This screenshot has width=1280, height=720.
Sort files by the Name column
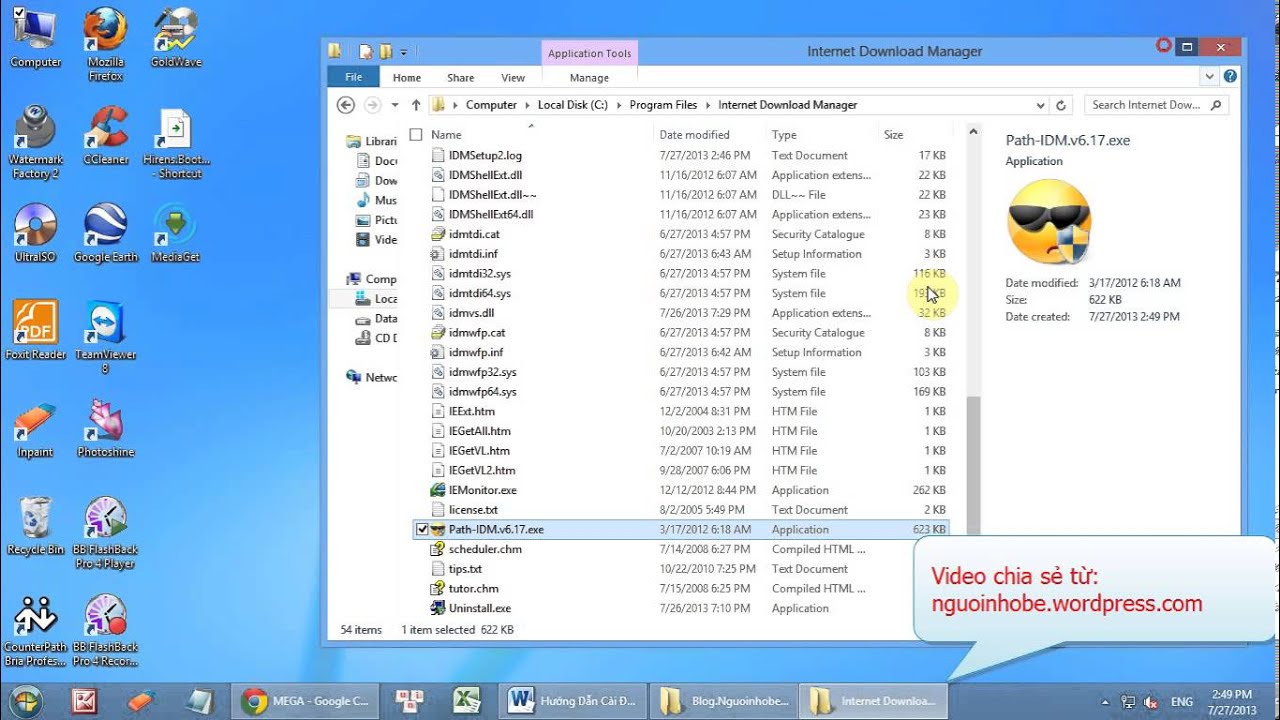(x=446, y=135)
